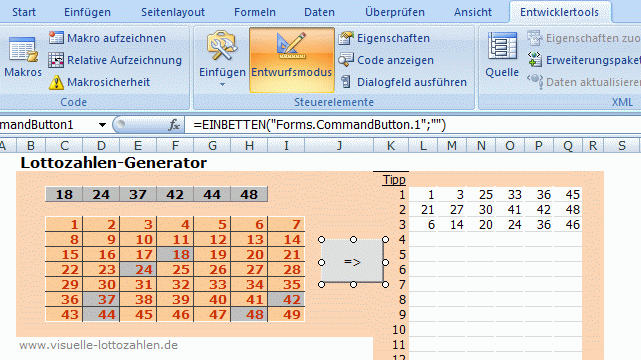Select column header J

(x=339, y=145)
